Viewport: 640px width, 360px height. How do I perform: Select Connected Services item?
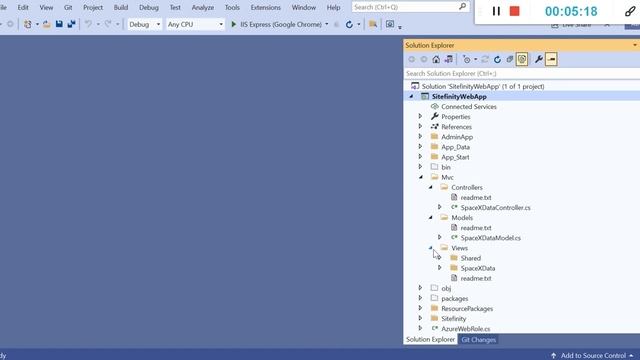tap(469, 107)
